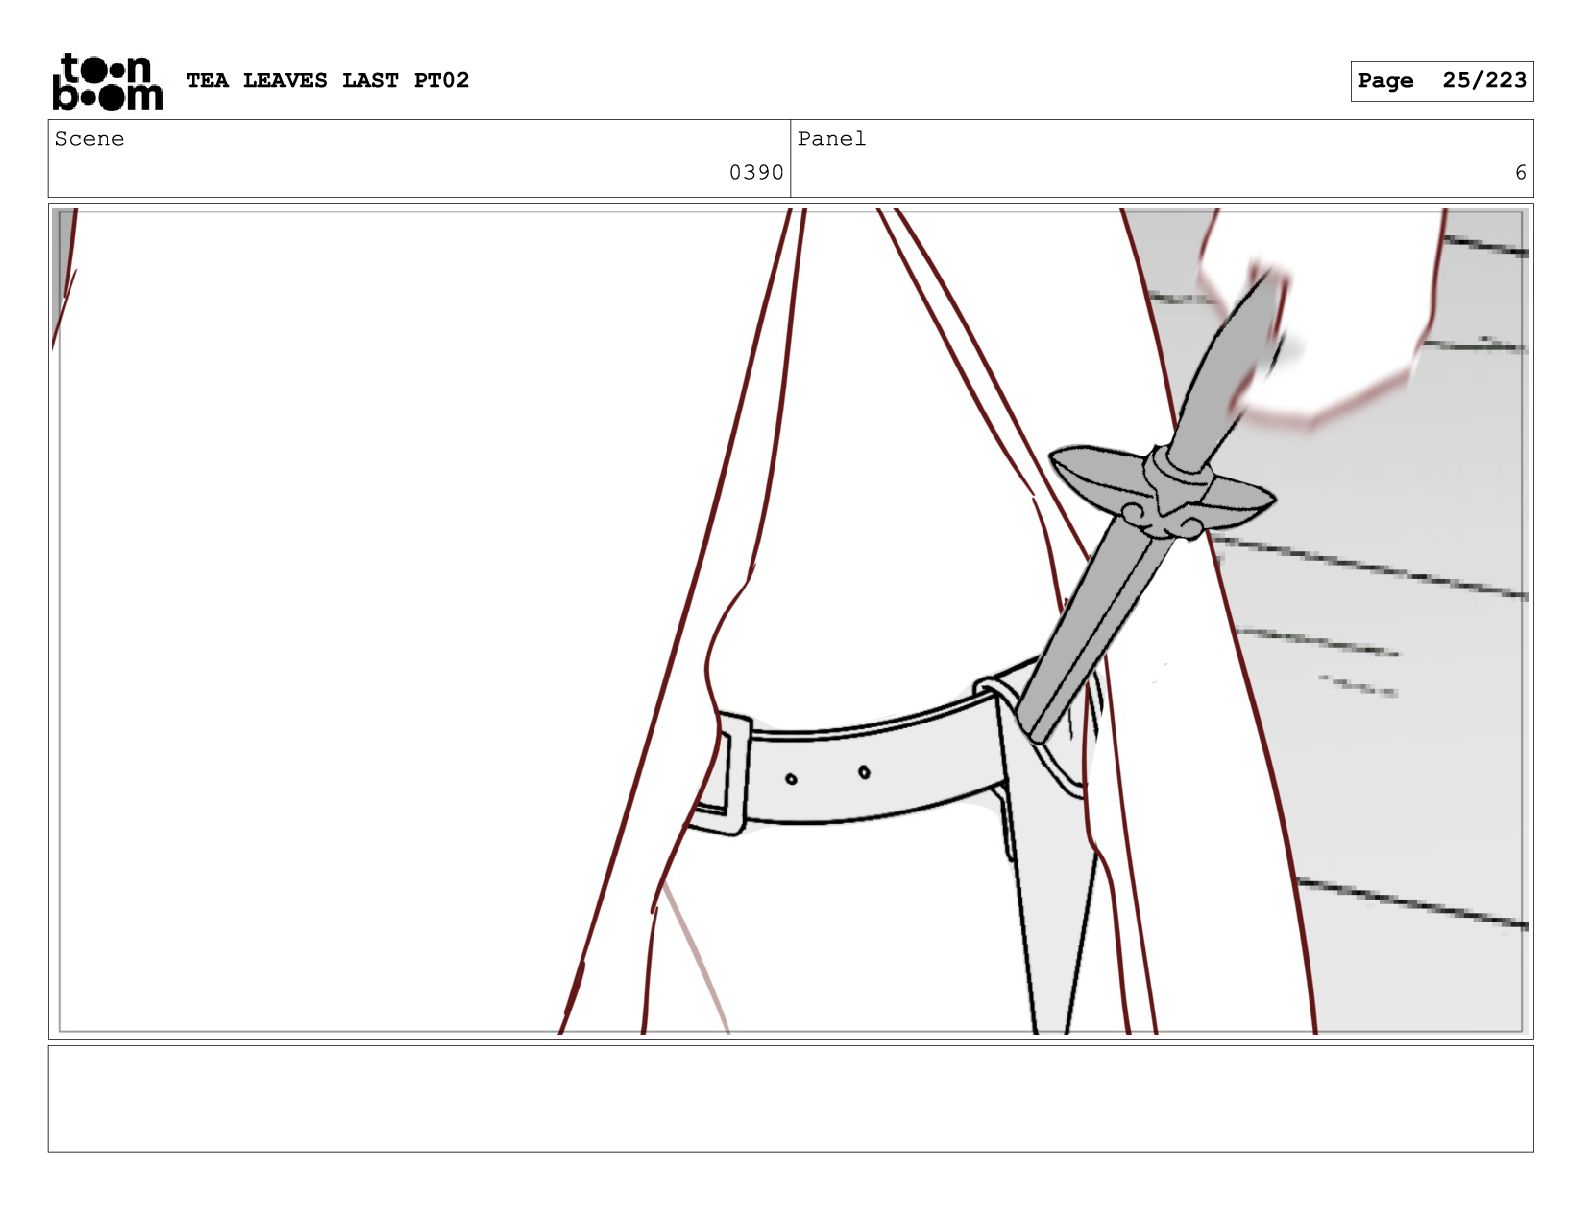Click scene number '0390'
The width and height of the screenshot is (1584, 1224).
(x=756, y=173)
